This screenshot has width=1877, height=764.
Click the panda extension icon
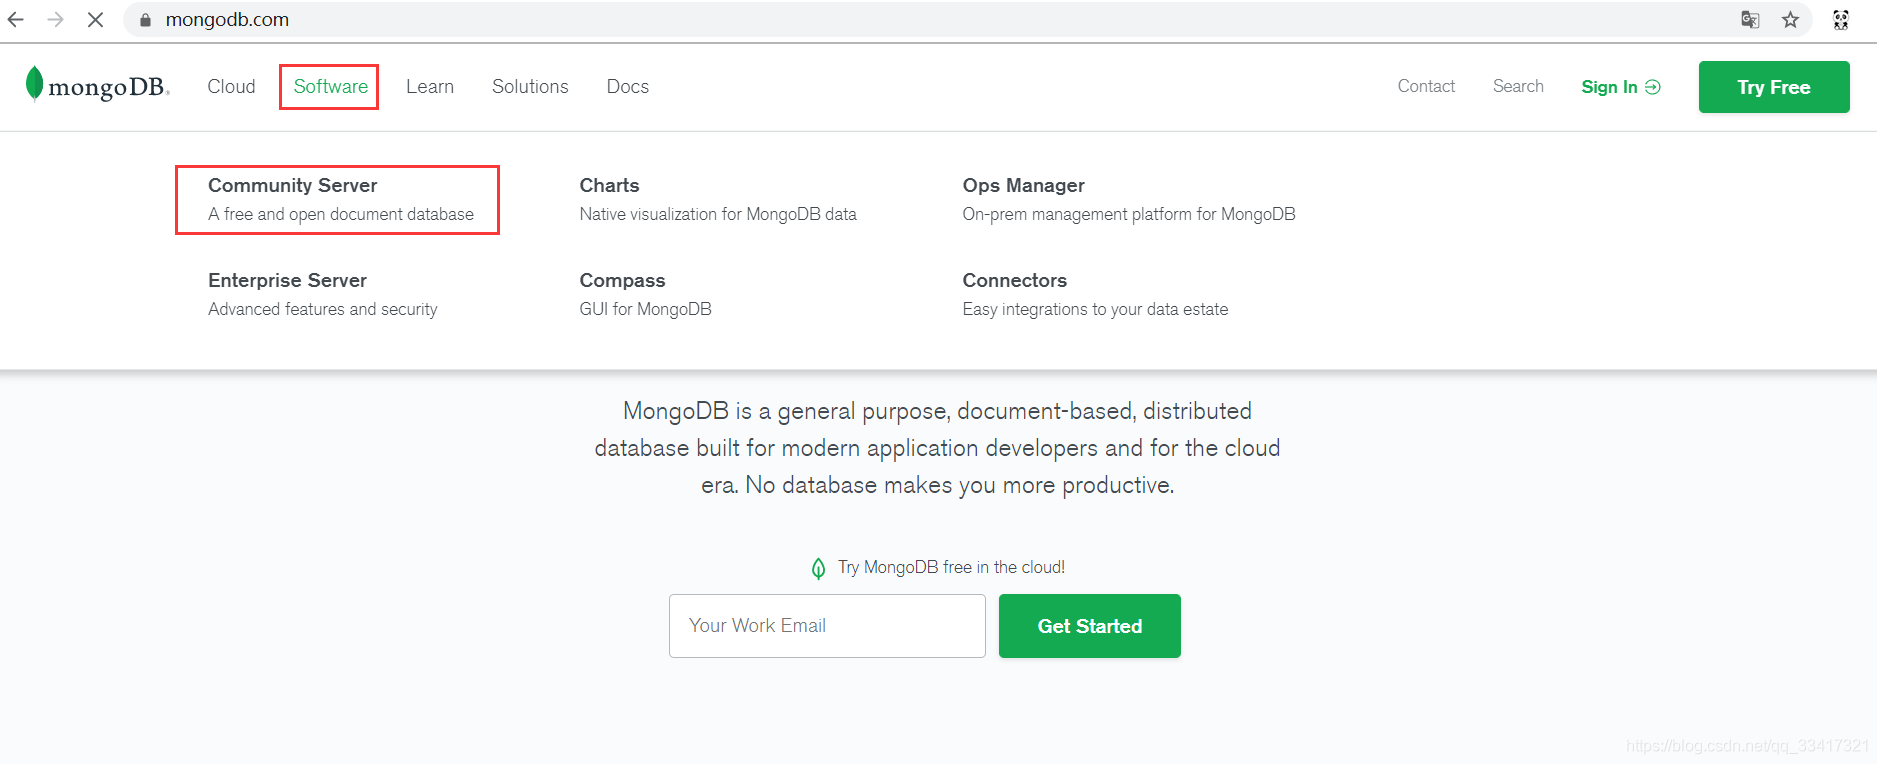tap(1841, 20)
